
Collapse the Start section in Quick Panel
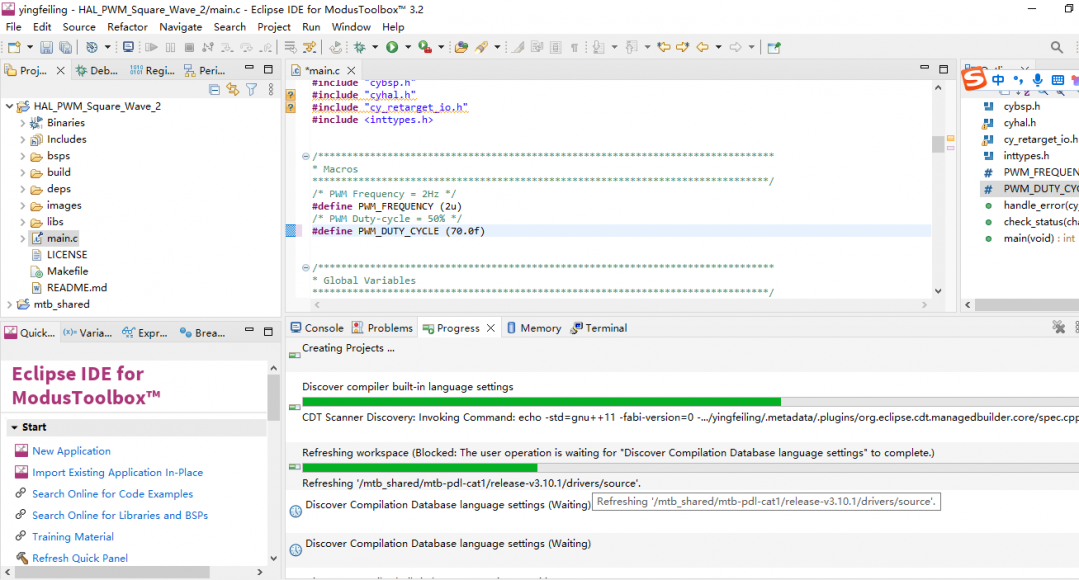[x=14, y=427]
